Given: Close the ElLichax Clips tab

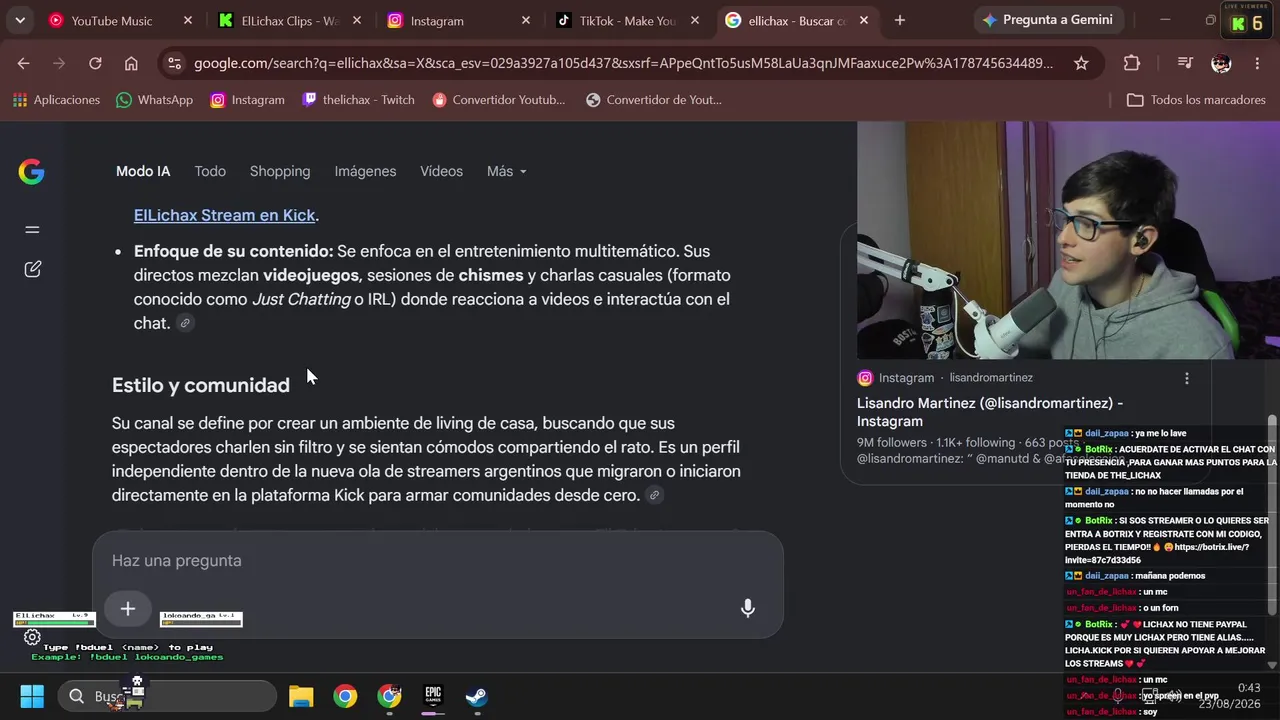Looking at the screenshot, I should (357, 20).
